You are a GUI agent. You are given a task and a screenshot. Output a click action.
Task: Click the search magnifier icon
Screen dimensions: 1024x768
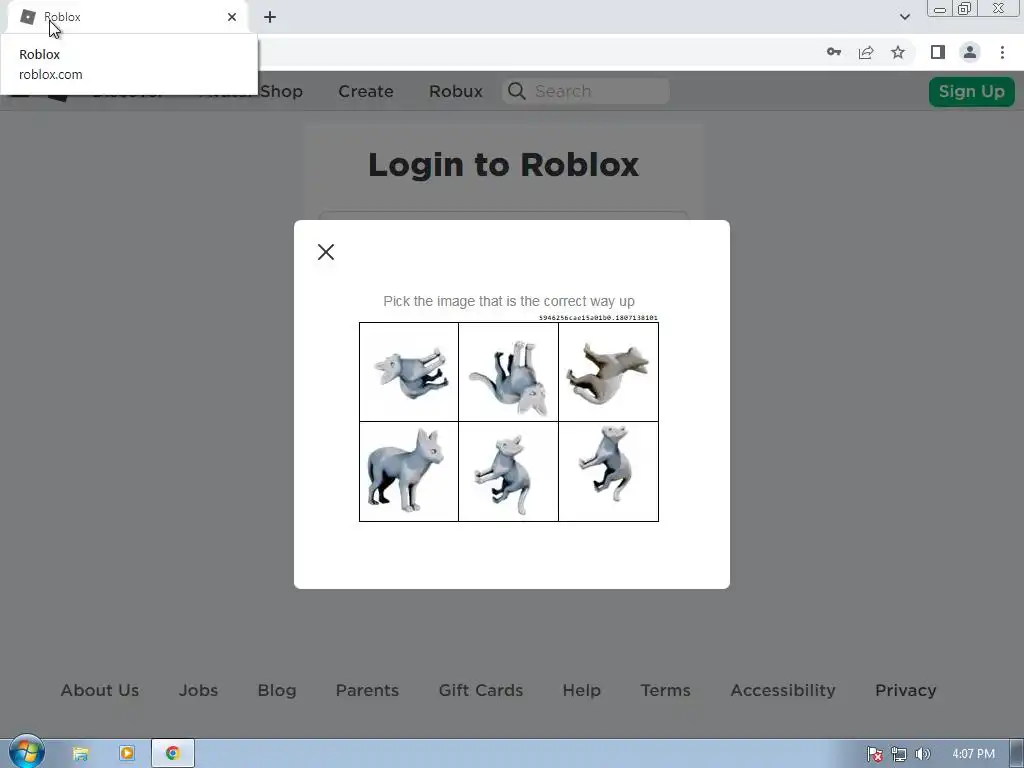coord(517,91)
